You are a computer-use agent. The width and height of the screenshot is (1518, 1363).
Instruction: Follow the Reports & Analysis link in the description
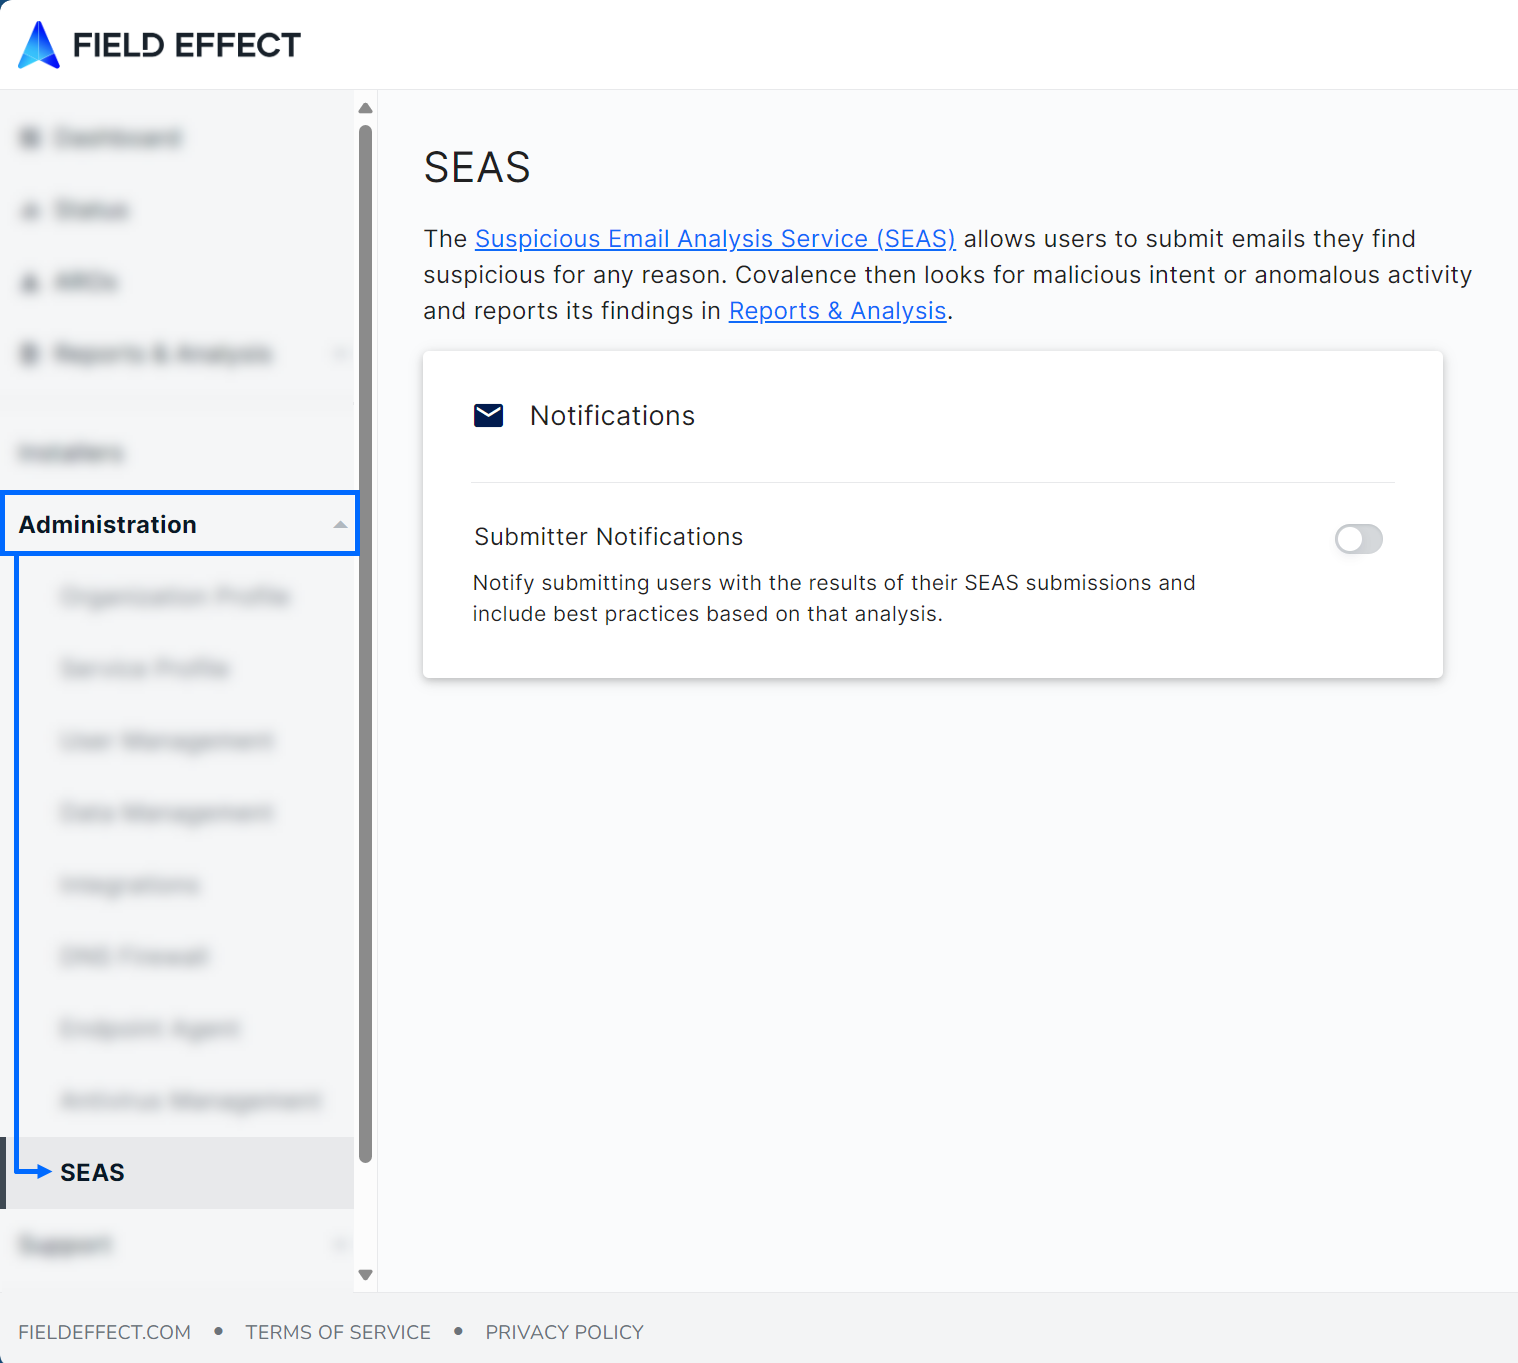(x=837, y=311)
